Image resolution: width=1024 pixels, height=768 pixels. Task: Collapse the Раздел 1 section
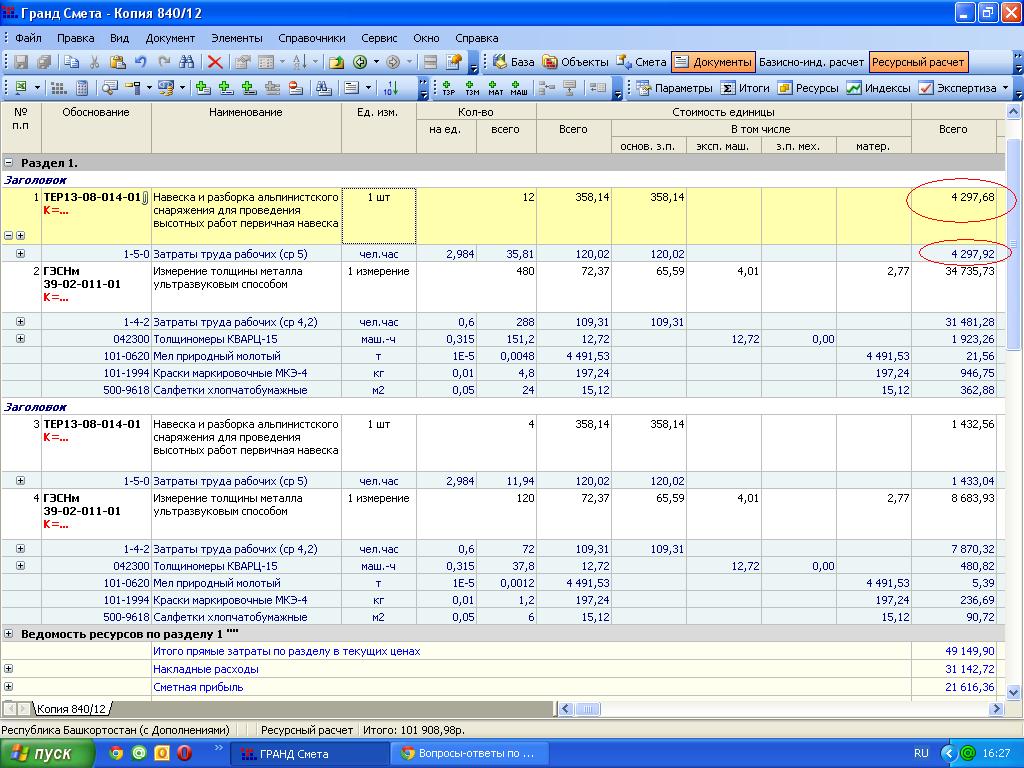click(x=9, y=162)
